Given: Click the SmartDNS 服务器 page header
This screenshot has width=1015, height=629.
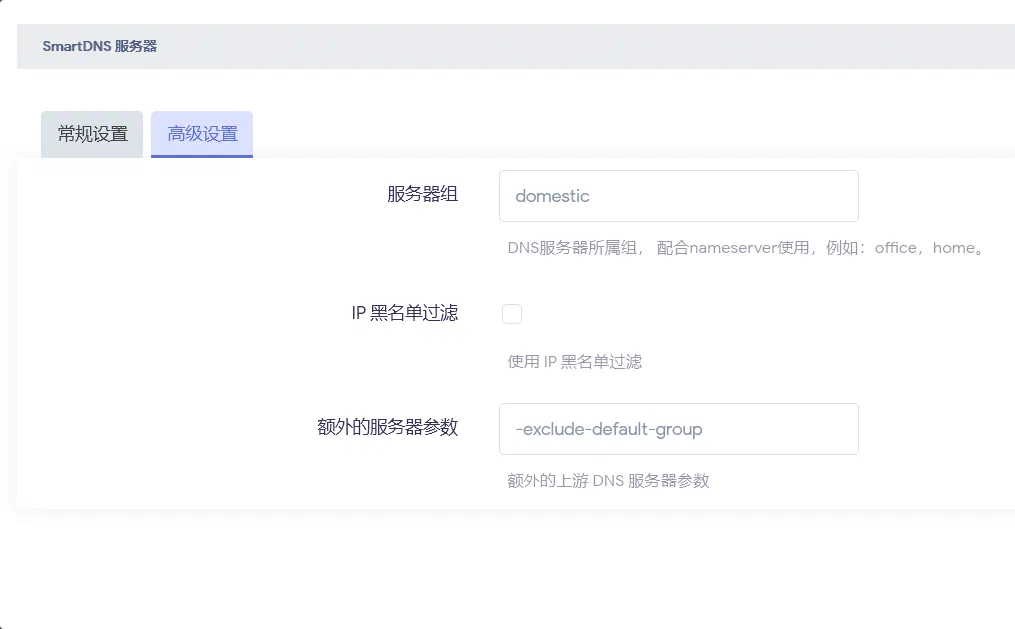Looking at the screenshot, I should pos(99,45).
